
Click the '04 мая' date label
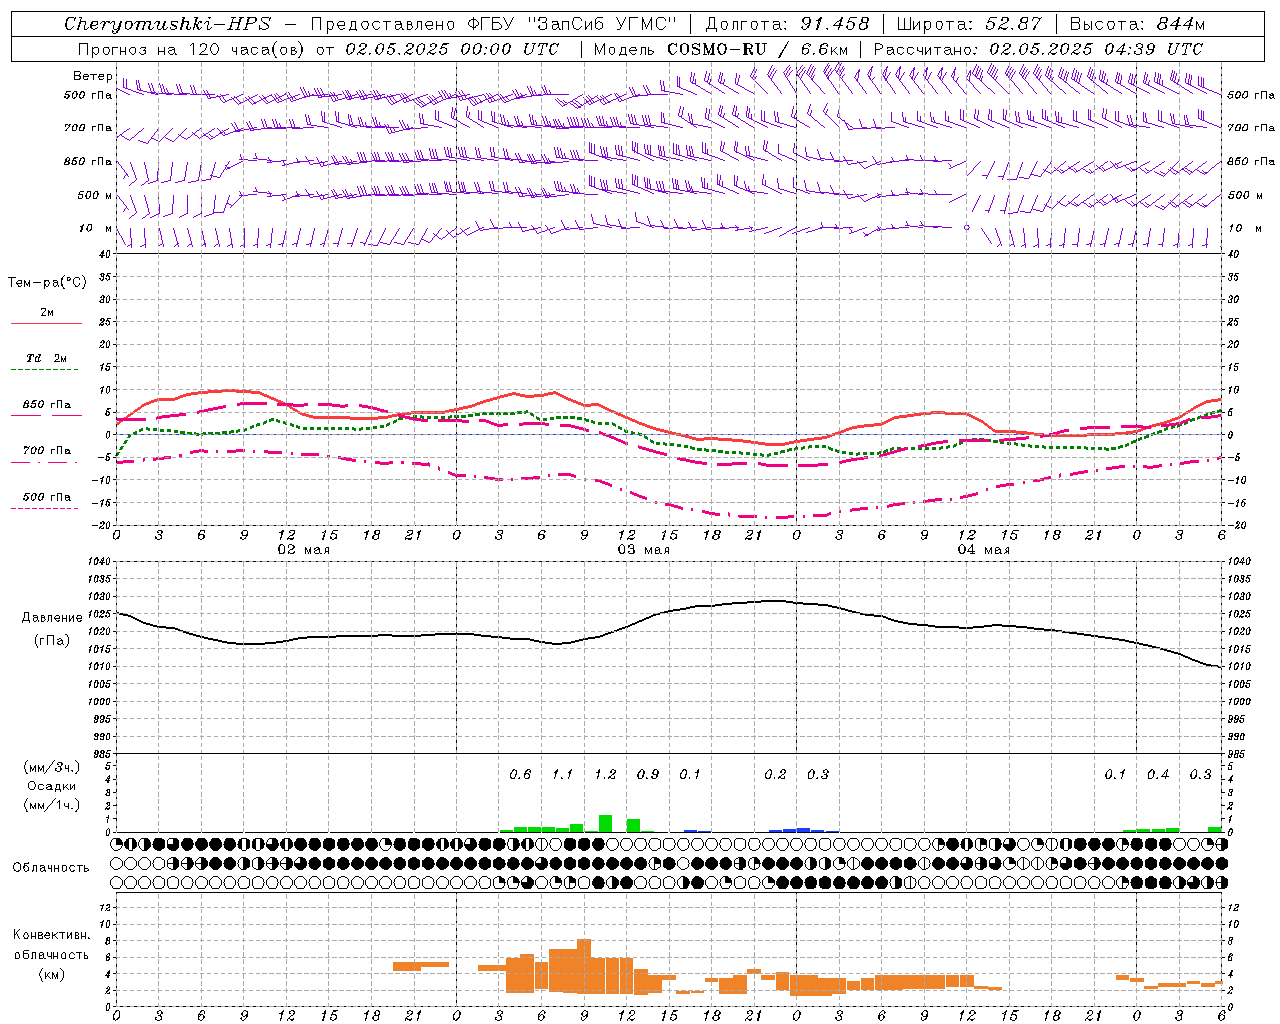tap(983, 550)
